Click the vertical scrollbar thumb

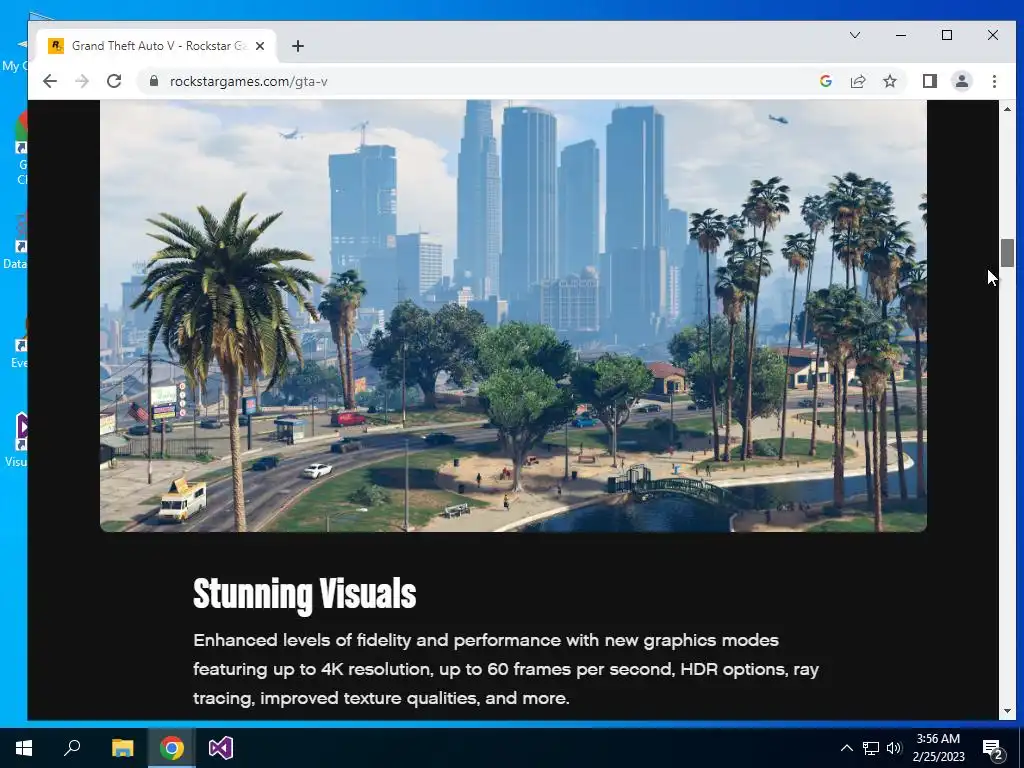tap(1007, 253)
